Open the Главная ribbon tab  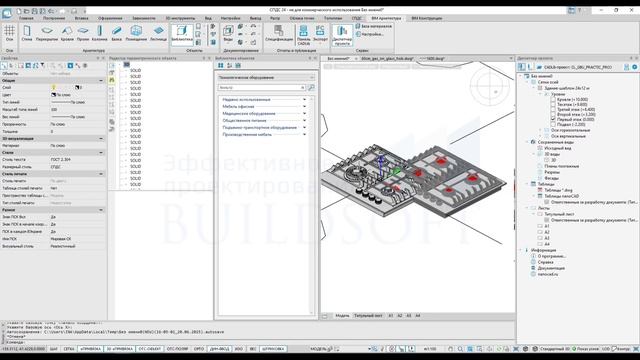click(26, 18)
